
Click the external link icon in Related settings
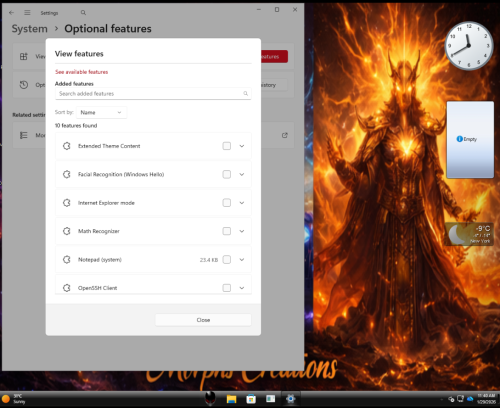[285, 135]
